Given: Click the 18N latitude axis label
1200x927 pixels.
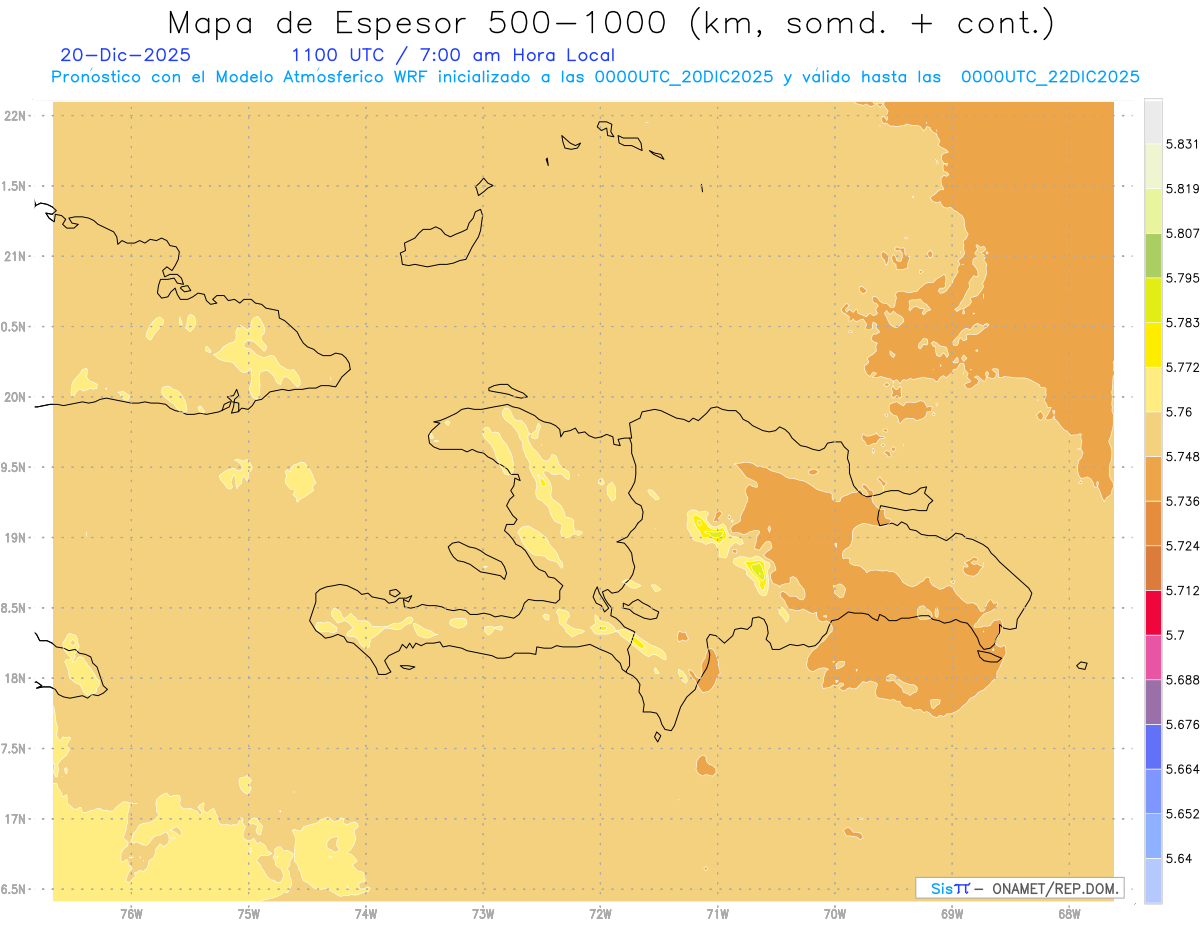Looking at the screenshot, I should point(15,679).
